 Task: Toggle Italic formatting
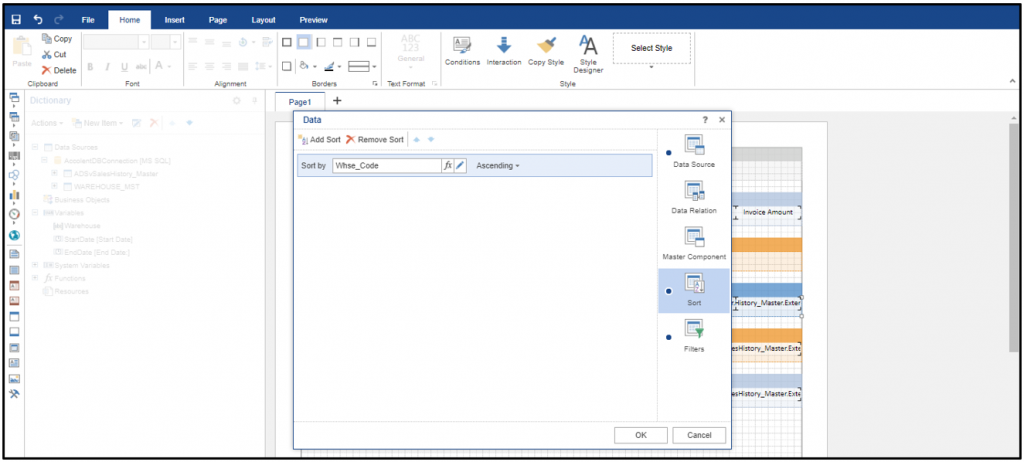click(x=107, y=66)
